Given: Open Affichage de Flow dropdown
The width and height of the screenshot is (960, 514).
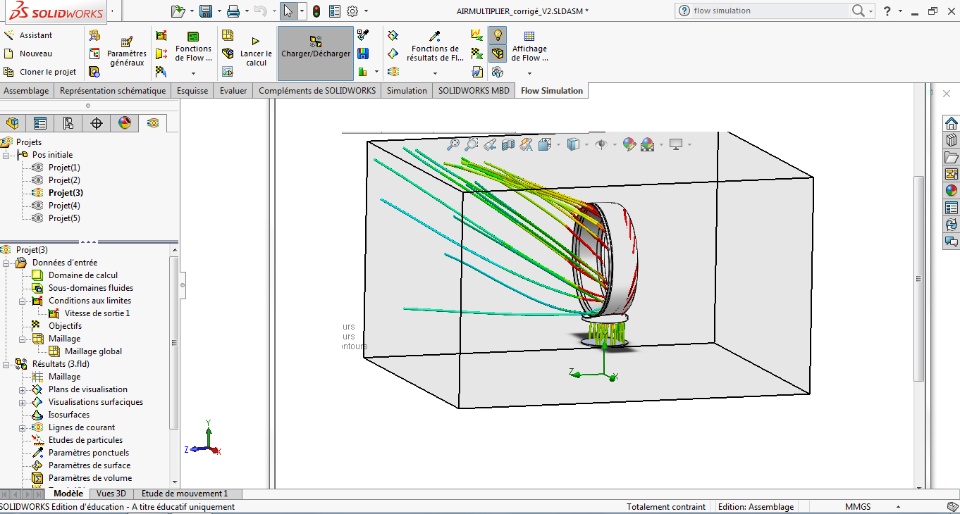Looking at the screenshot, I should [x=530, y=73].
